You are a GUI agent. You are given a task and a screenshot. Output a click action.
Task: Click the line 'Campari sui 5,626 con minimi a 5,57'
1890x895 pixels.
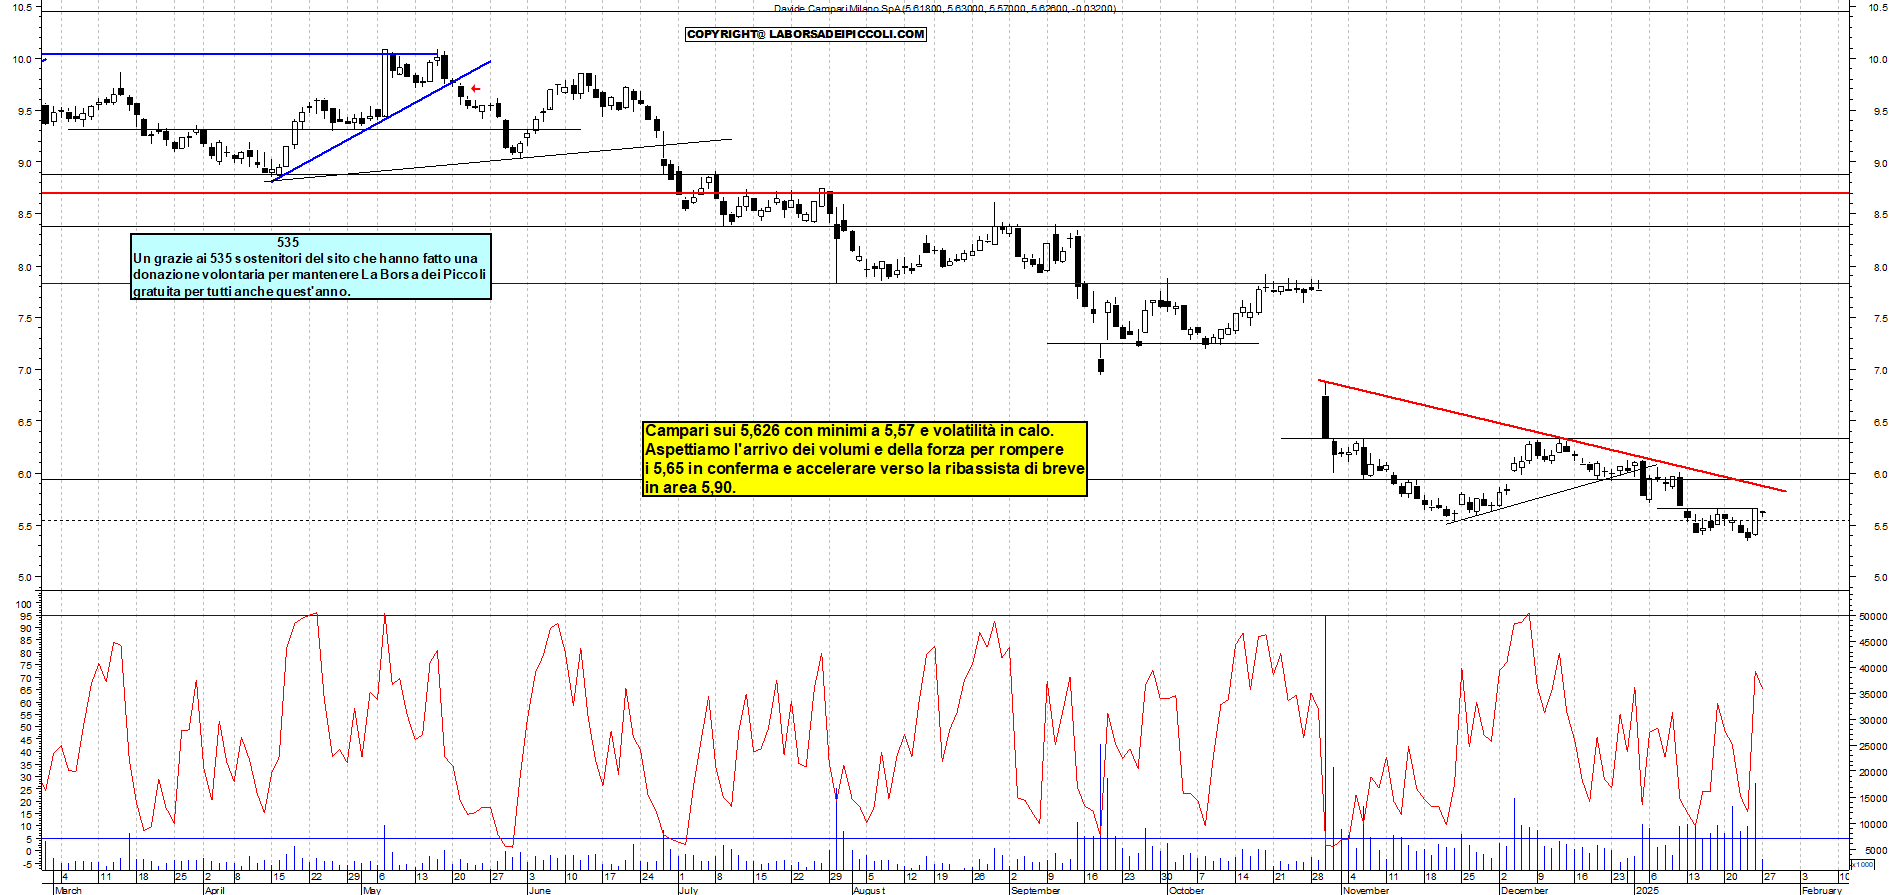[849, 431]
